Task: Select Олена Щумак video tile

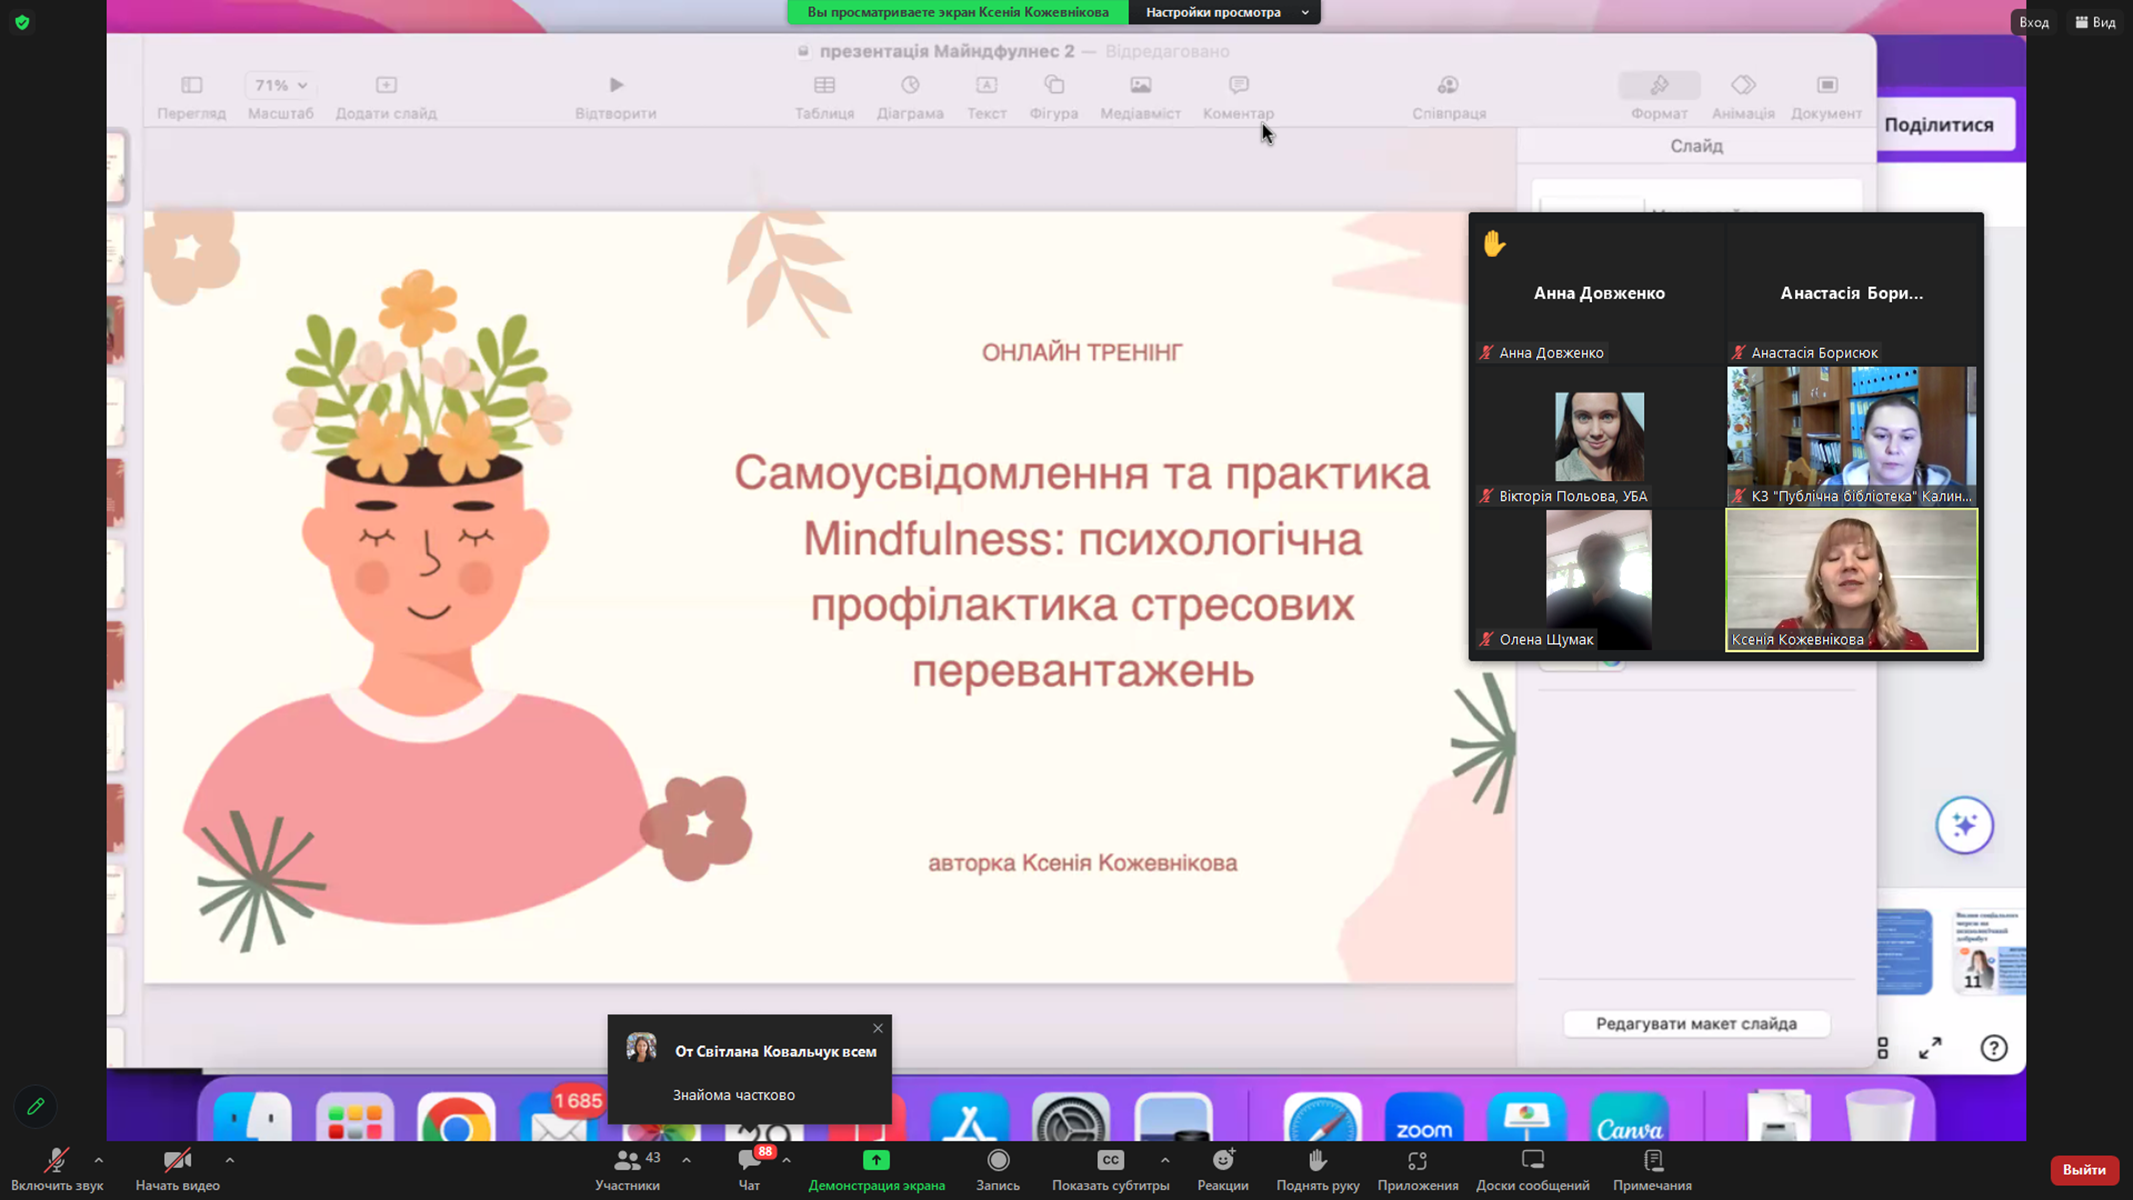Action: [x=1598, y=580]
